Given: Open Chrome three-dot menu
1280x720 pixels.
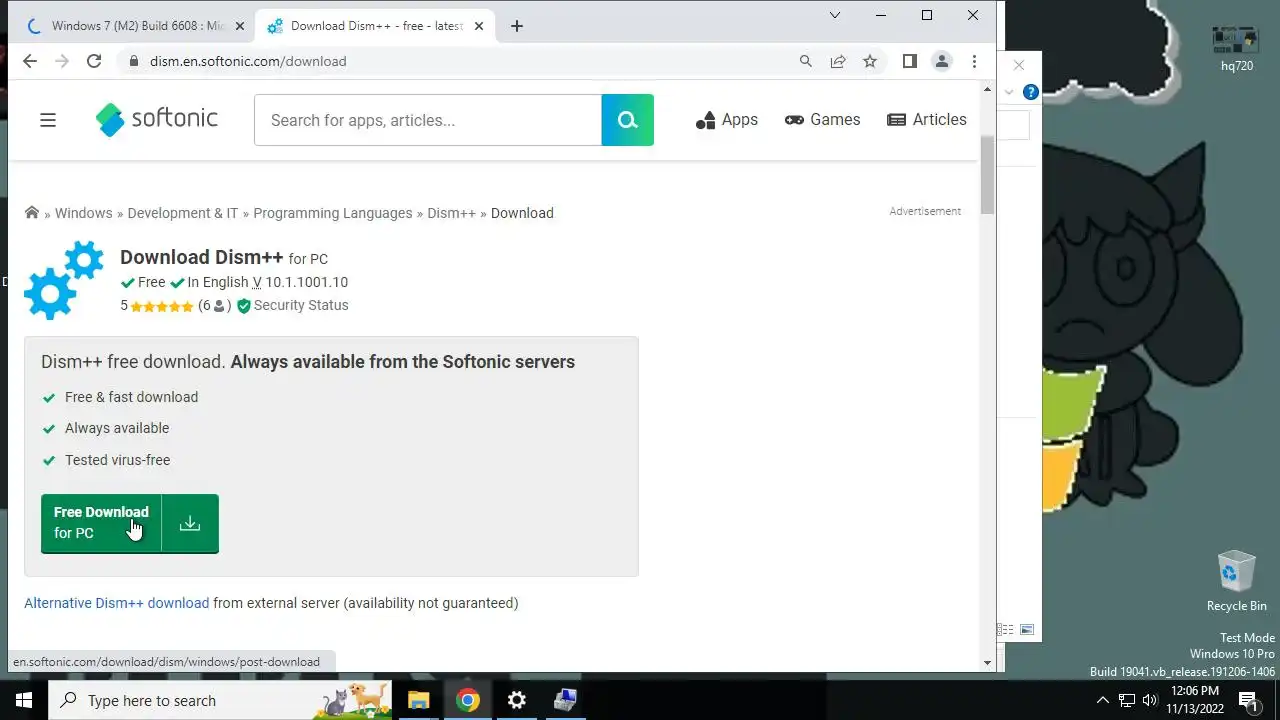Looking at the screenshot, I should [974, 61].
